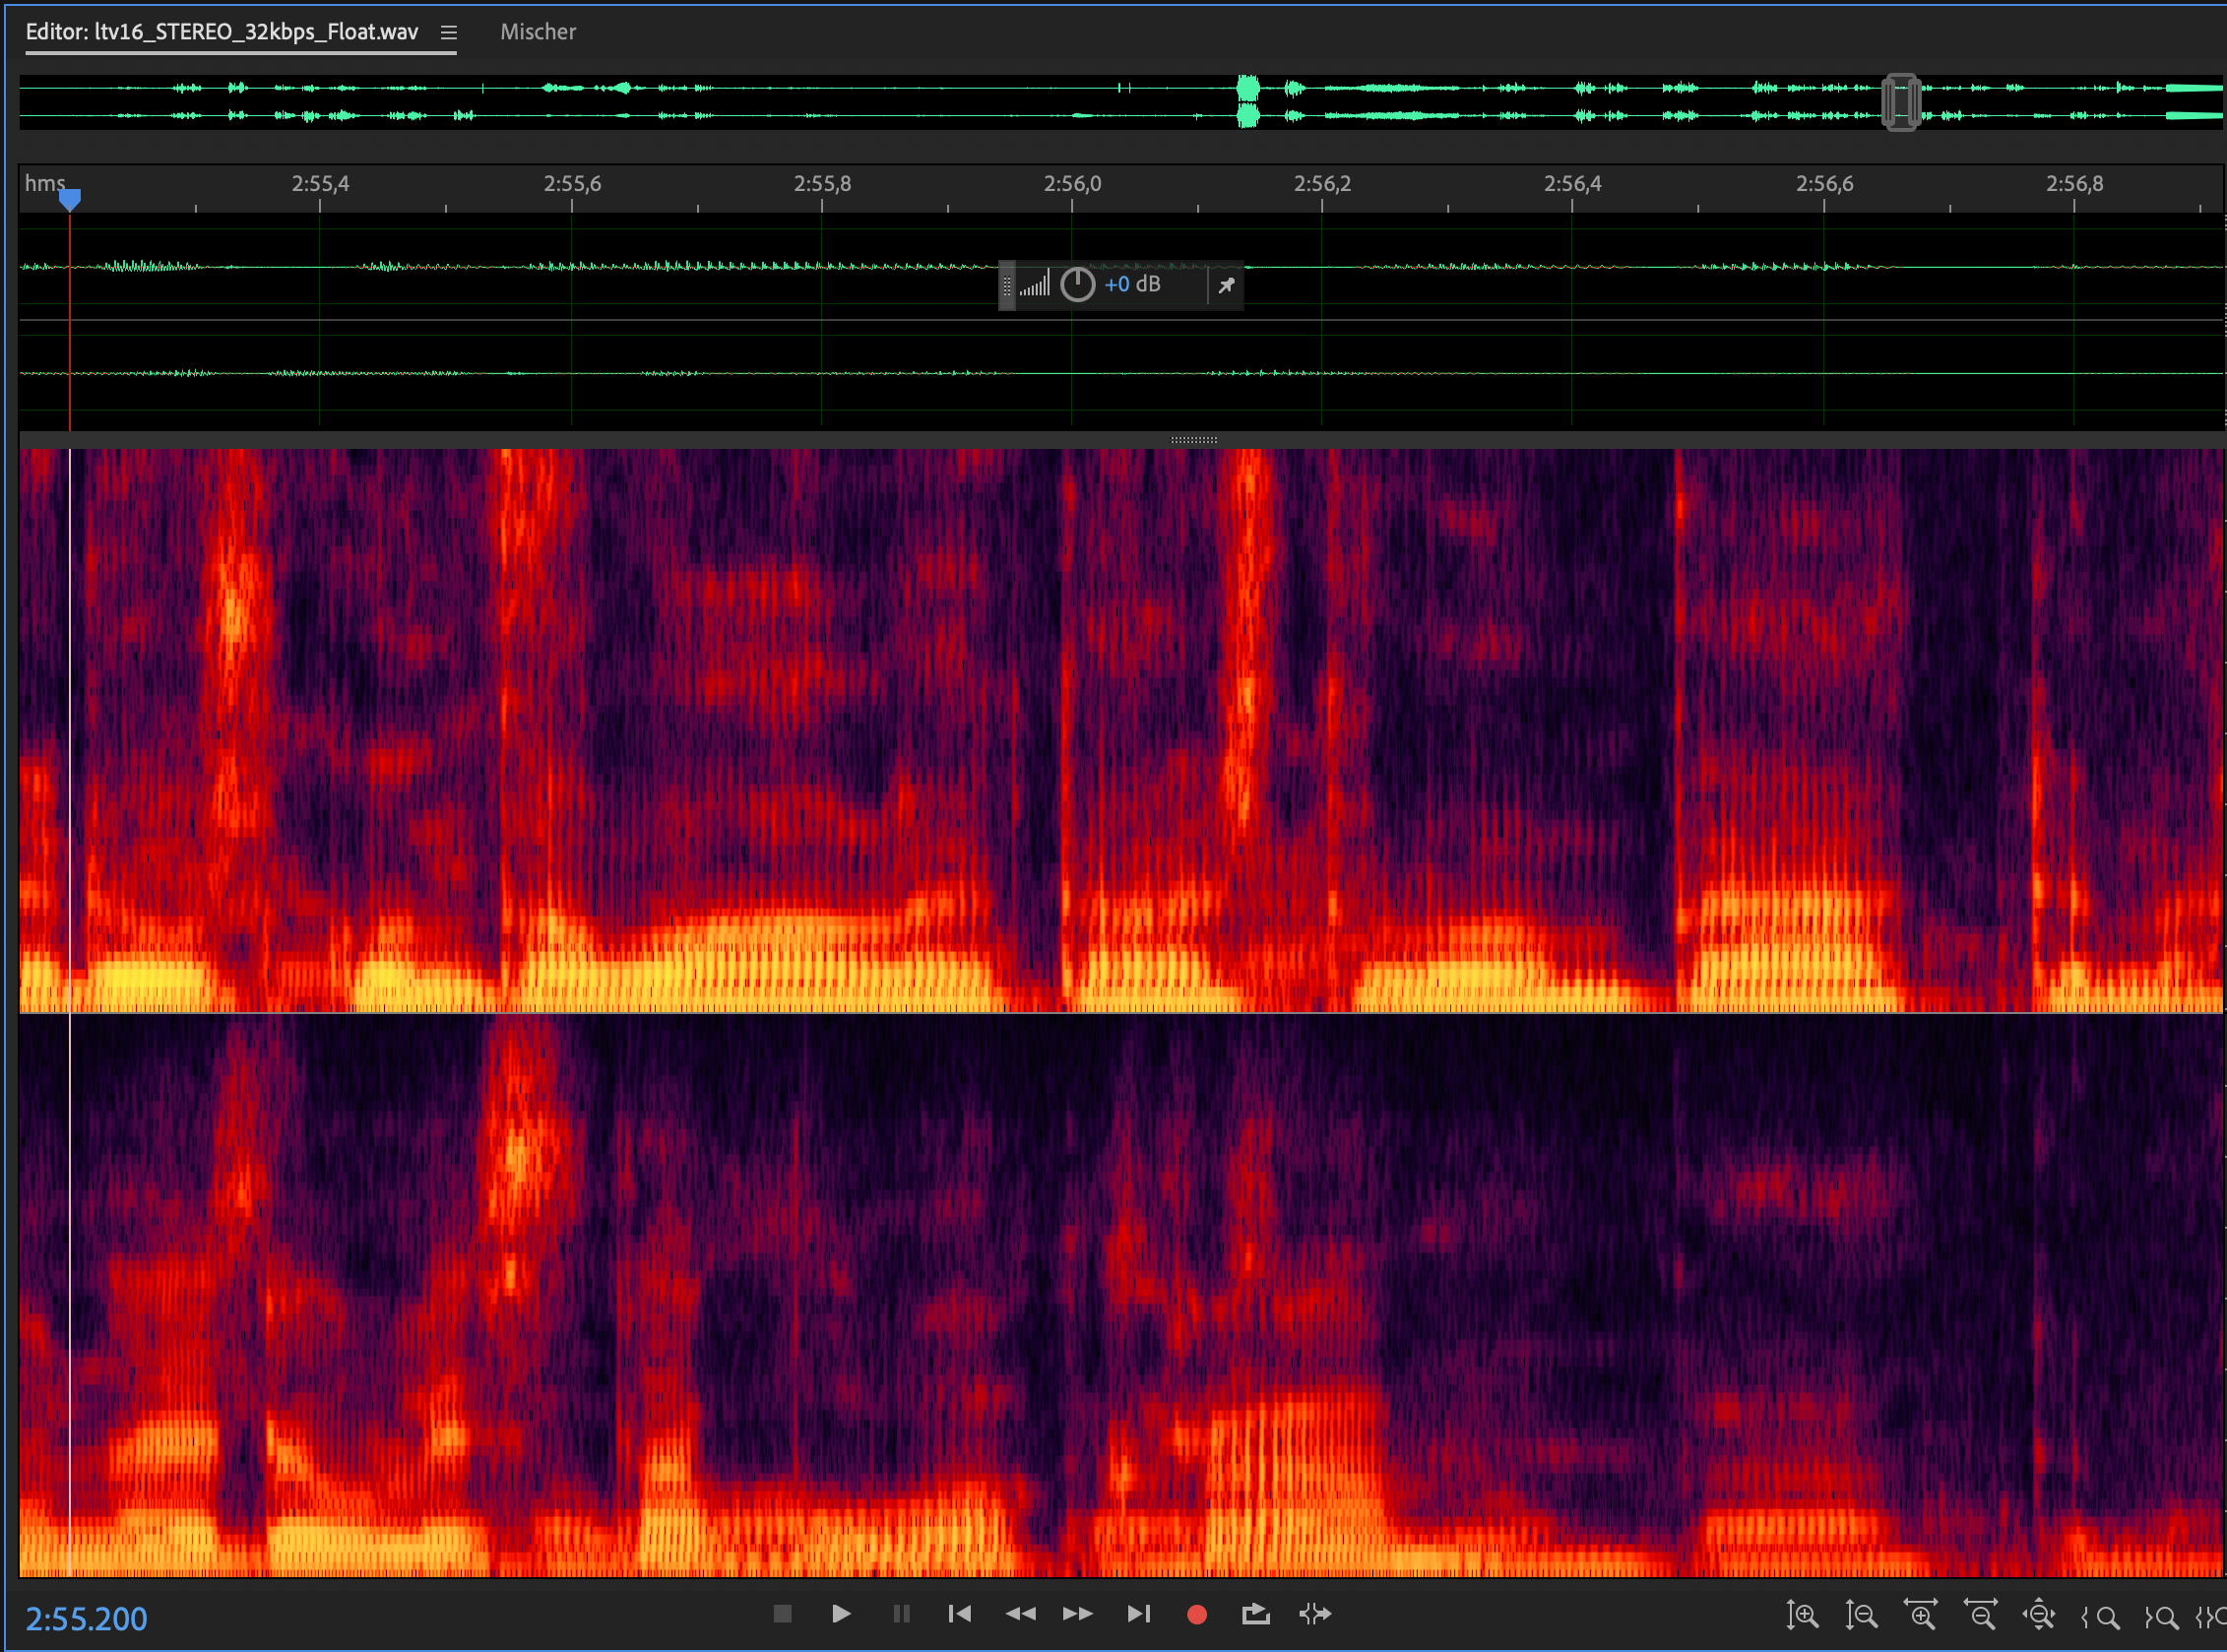Move playhead to next marker
Screen dimensions: 2227x1652
pyautogui.click(x=1138, y=1613)
